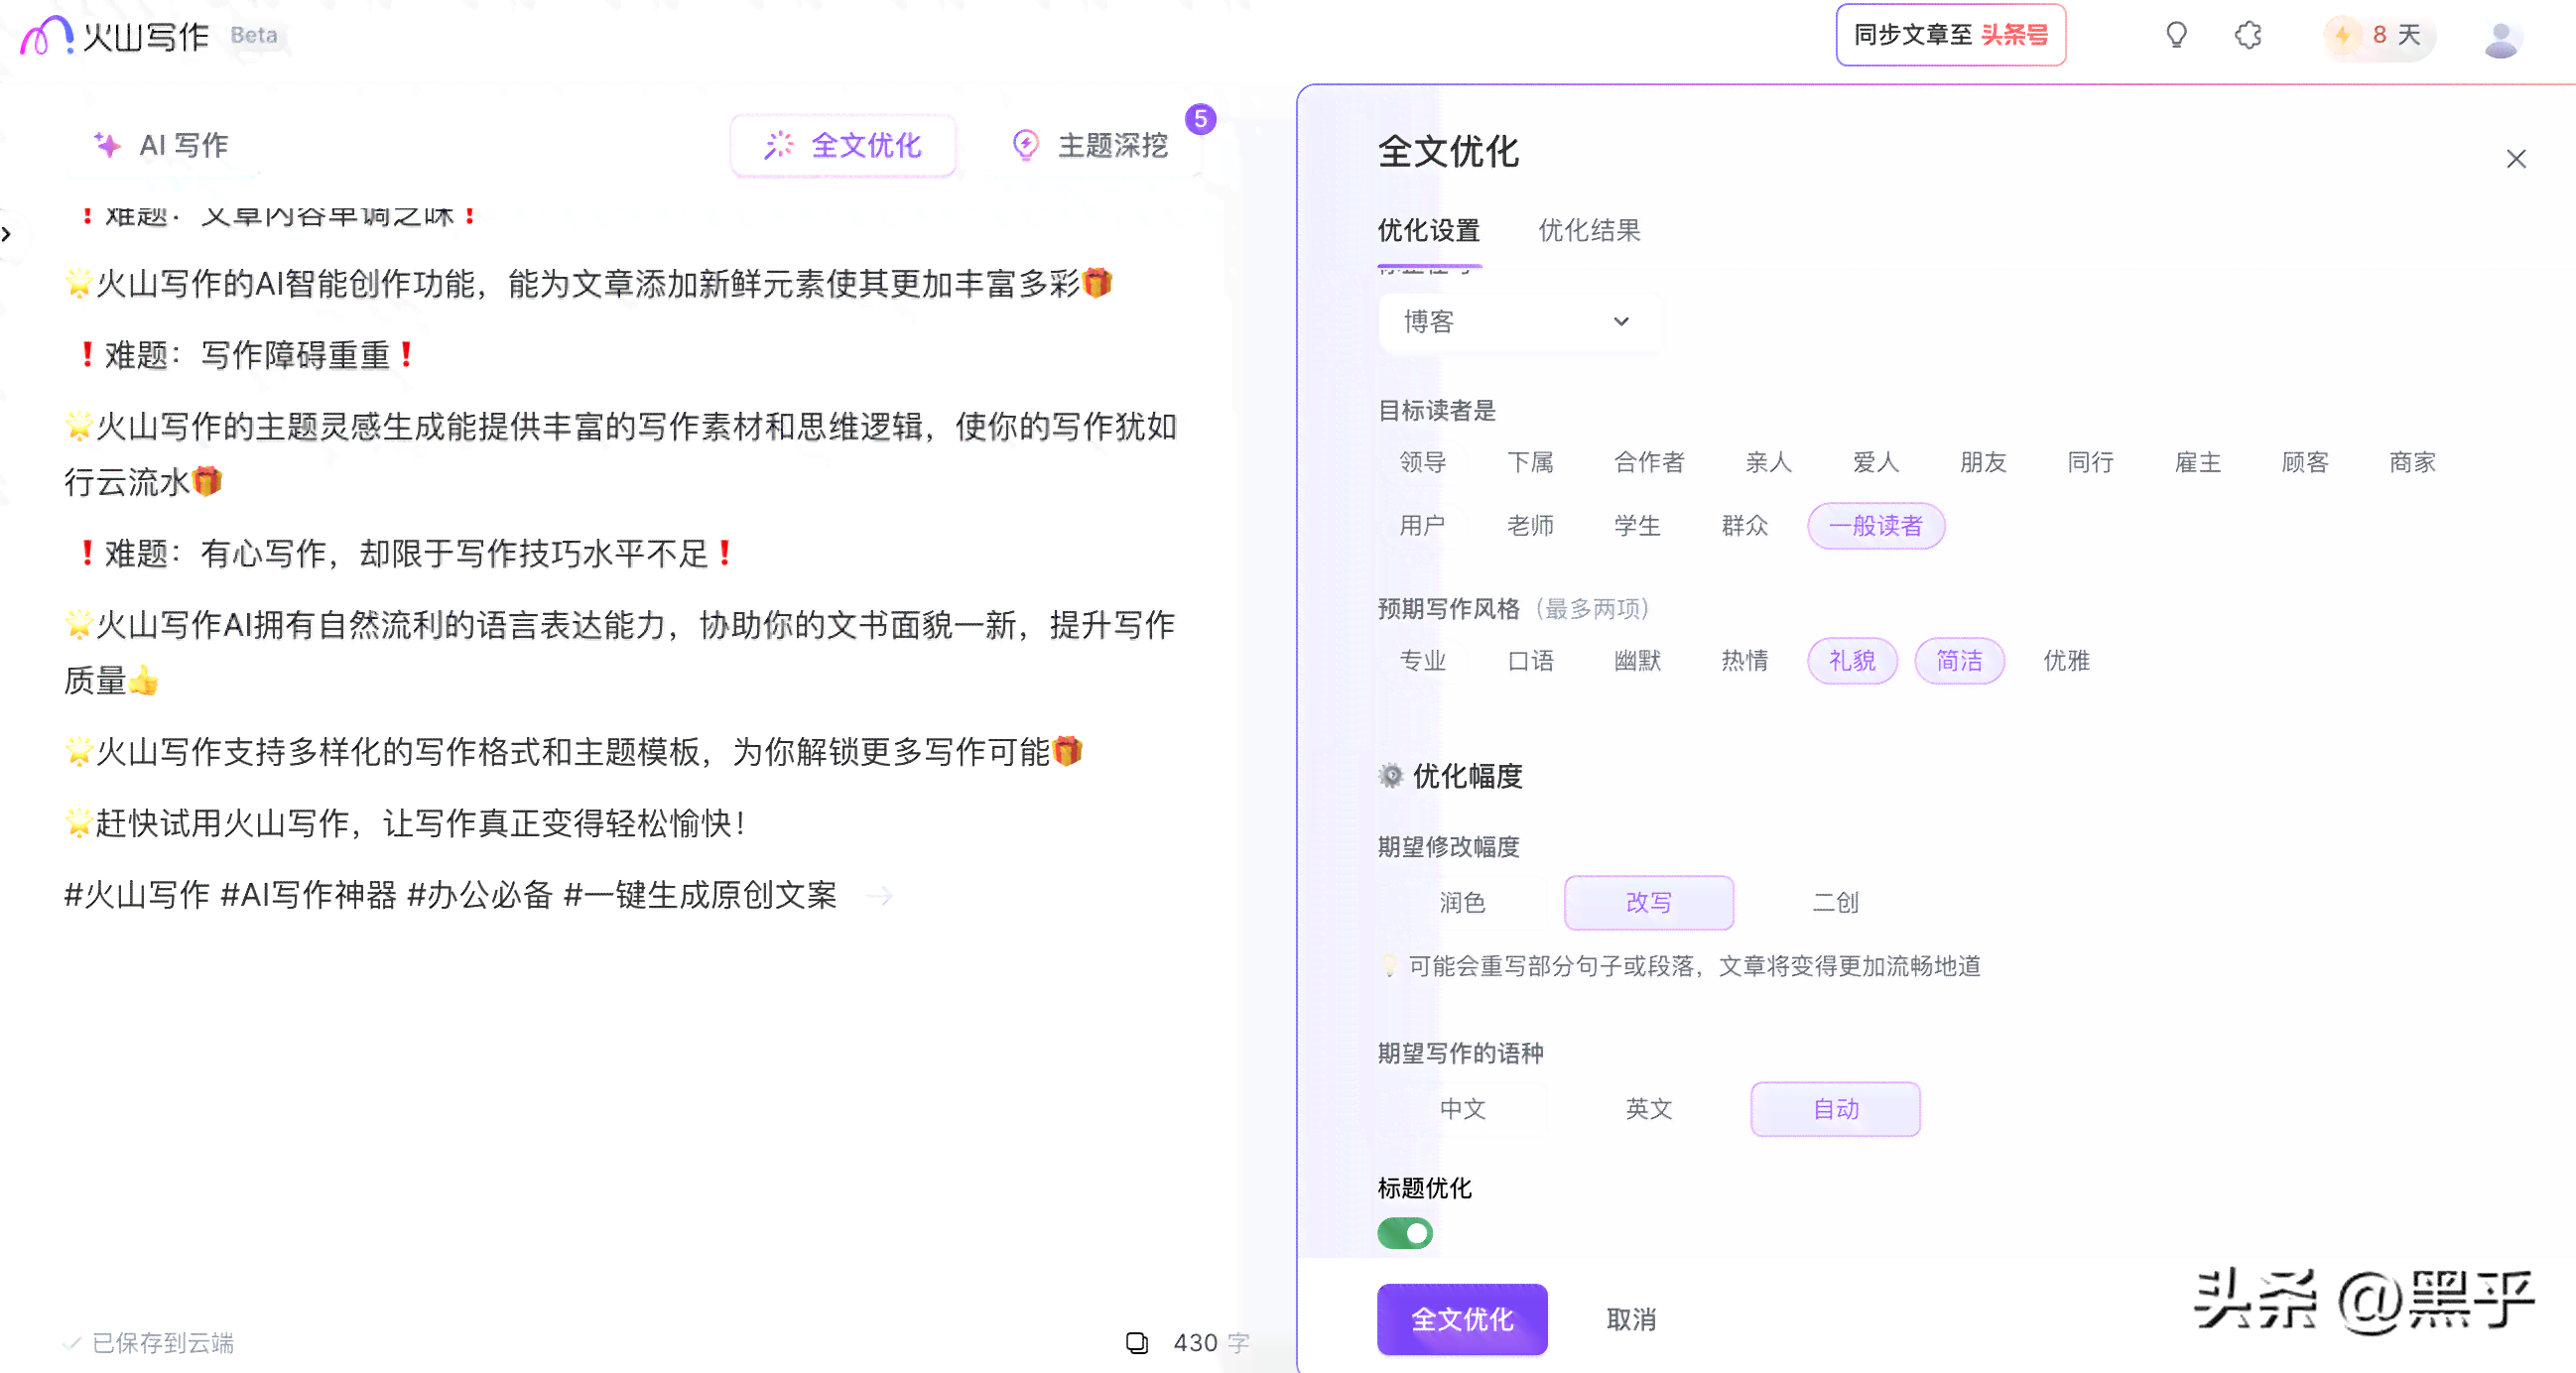Set modification level to 二创
The image size is (2576, 1373).
point(1835,903)
